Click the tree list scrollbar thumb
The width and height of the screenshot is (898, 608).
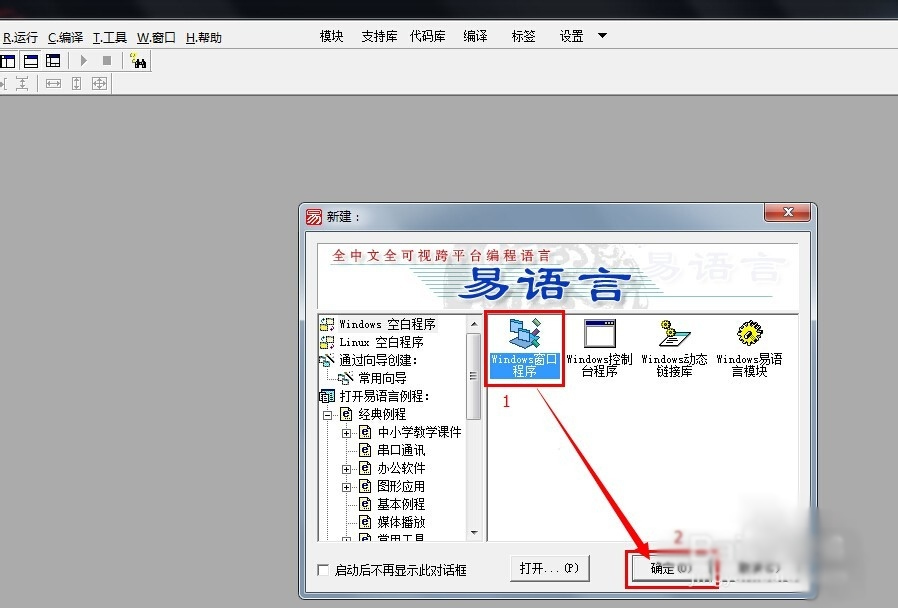point(474,376)
